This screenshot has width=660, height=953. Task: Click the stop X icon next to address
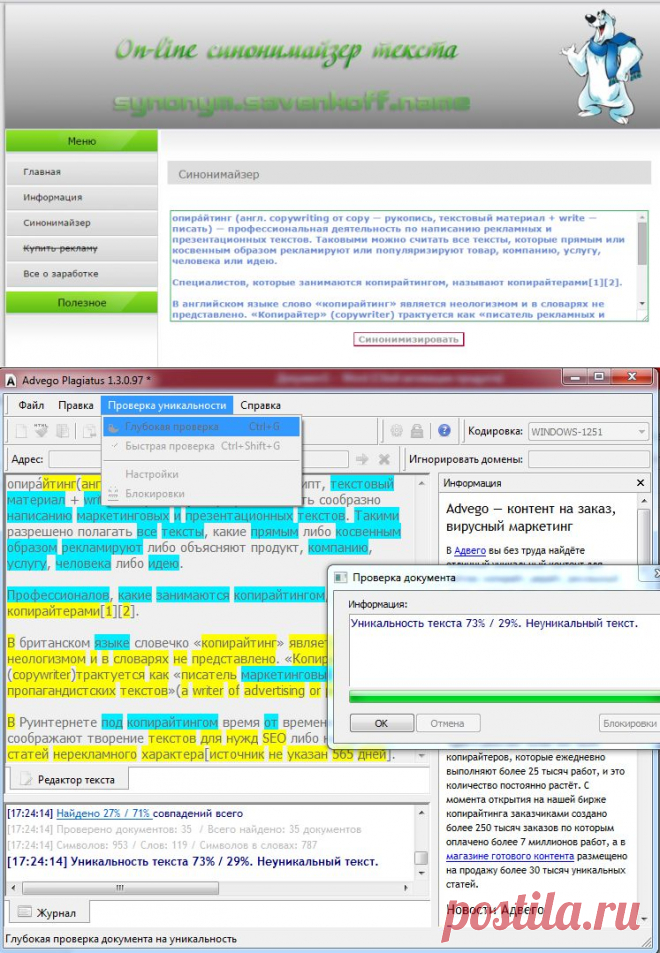(x=384, y=459)
